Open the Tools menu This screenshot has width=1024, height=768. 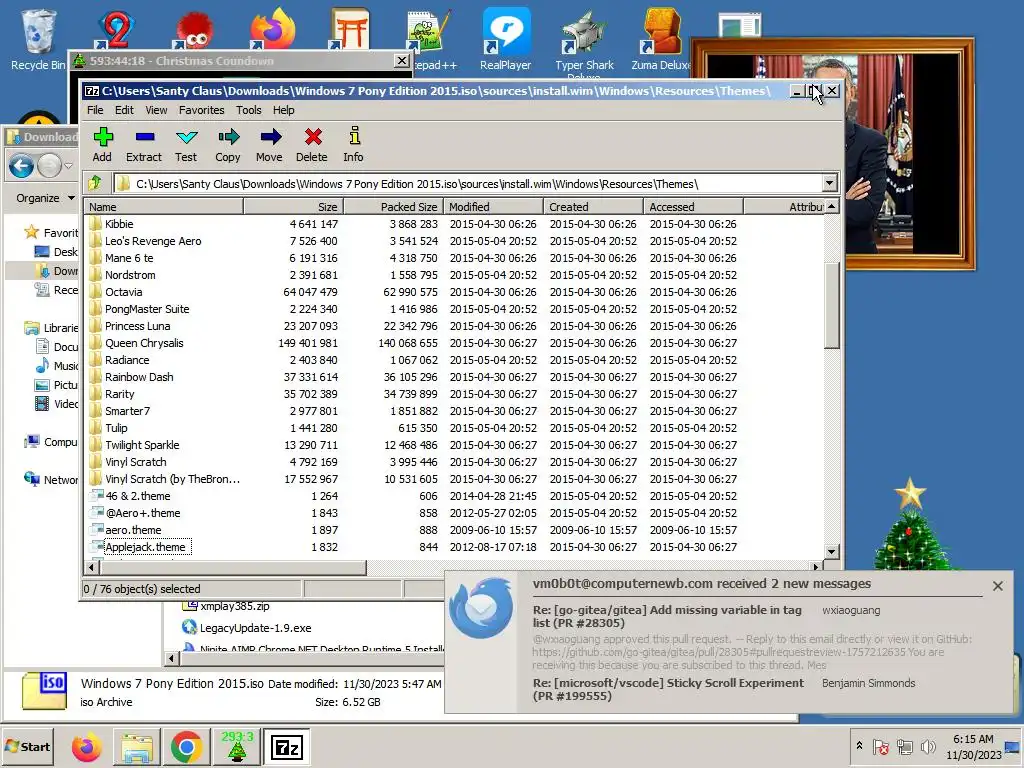pyautogui.click(x=249, y=110)
